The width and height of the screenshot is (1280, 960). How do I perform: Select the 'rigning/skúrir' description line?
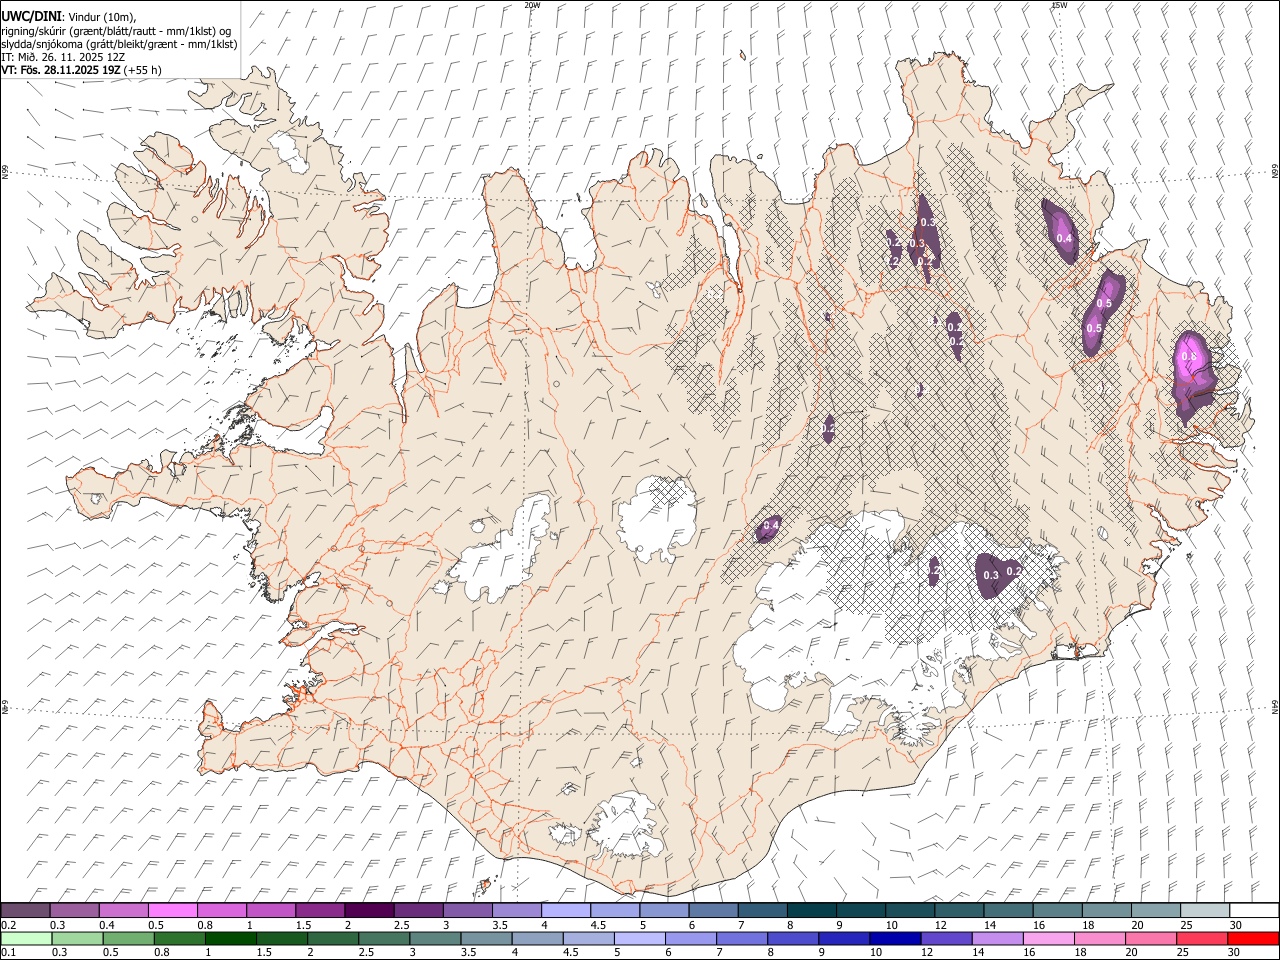[116, 30]
